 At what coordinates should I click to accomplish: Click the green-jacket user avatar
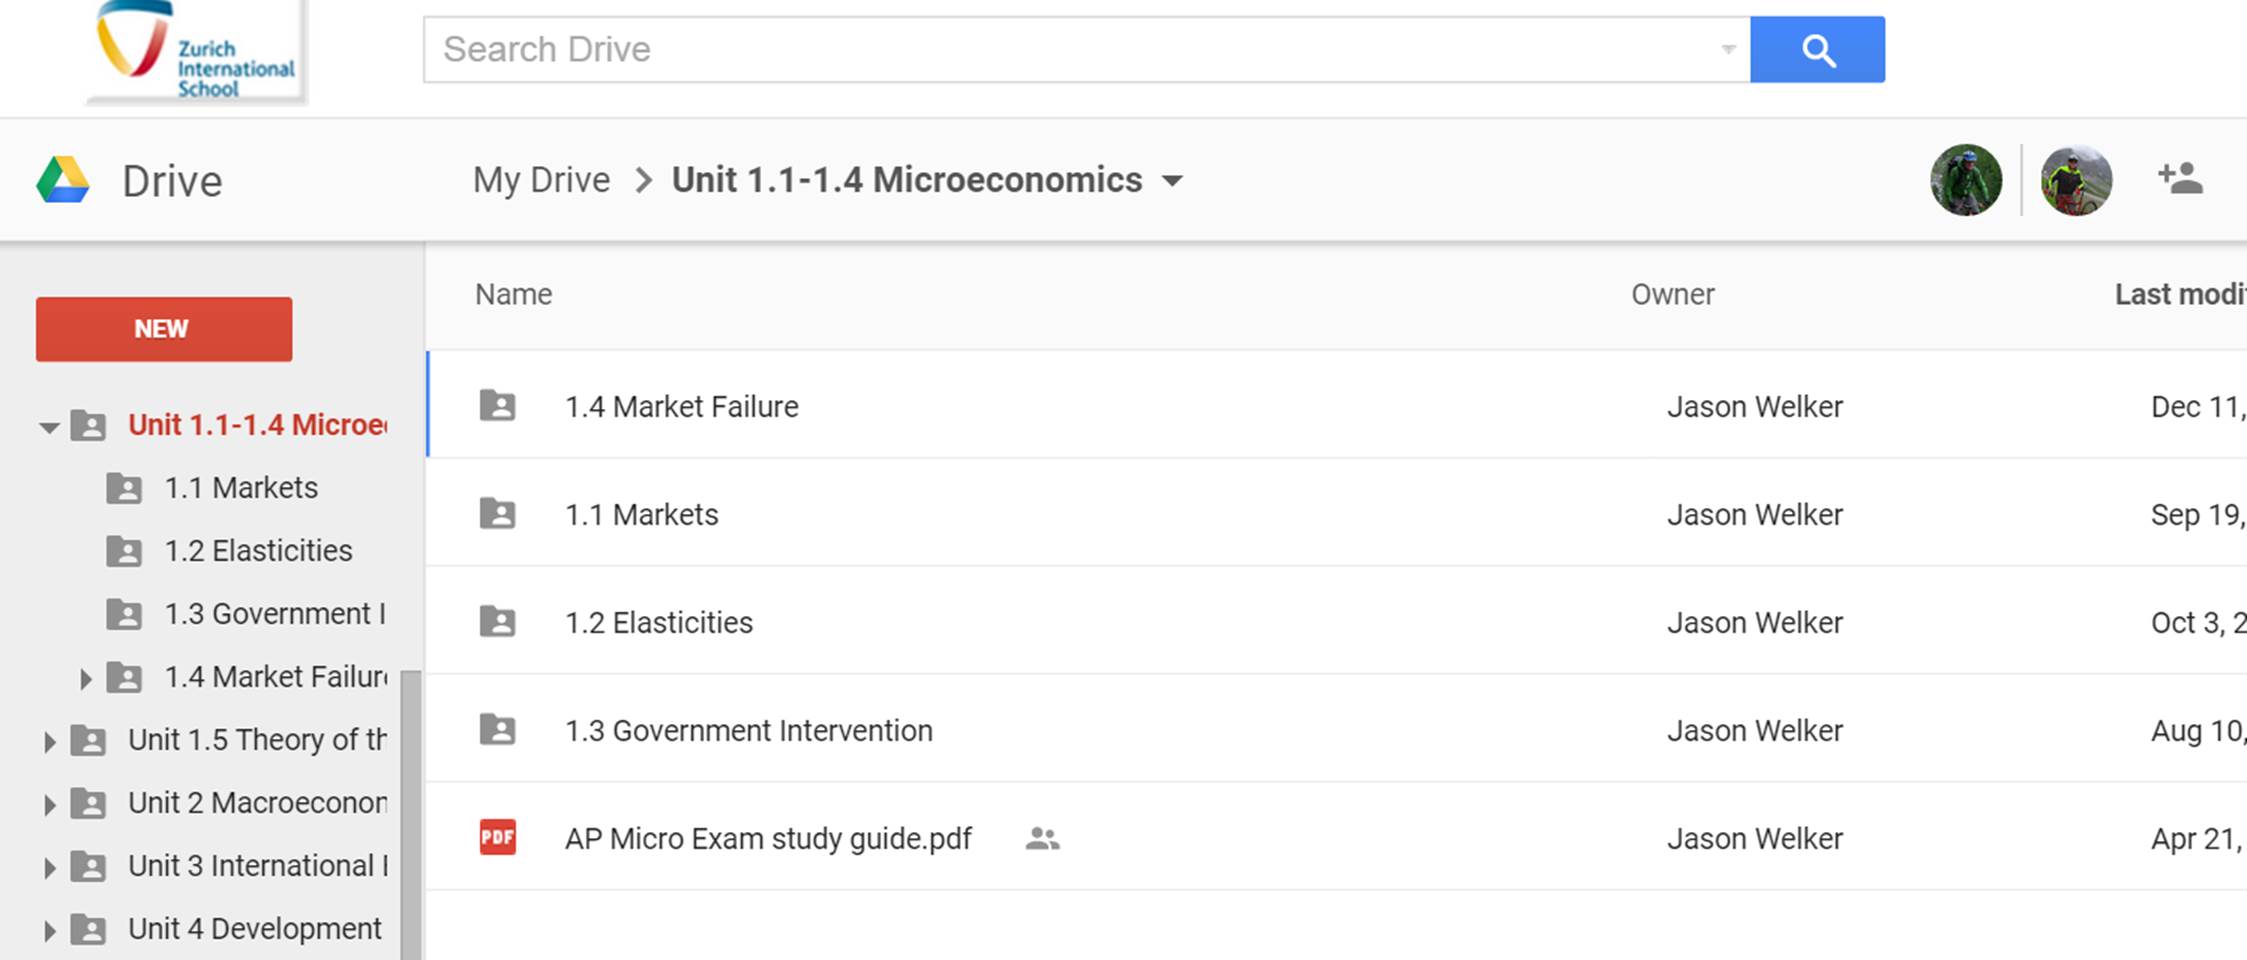[x=1965, y=180]
